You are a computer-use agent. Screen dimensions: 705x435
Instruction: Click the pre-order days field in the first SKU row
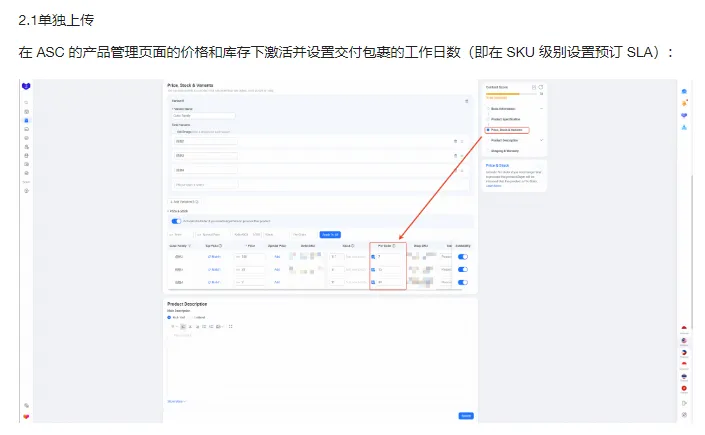[389, 257]
